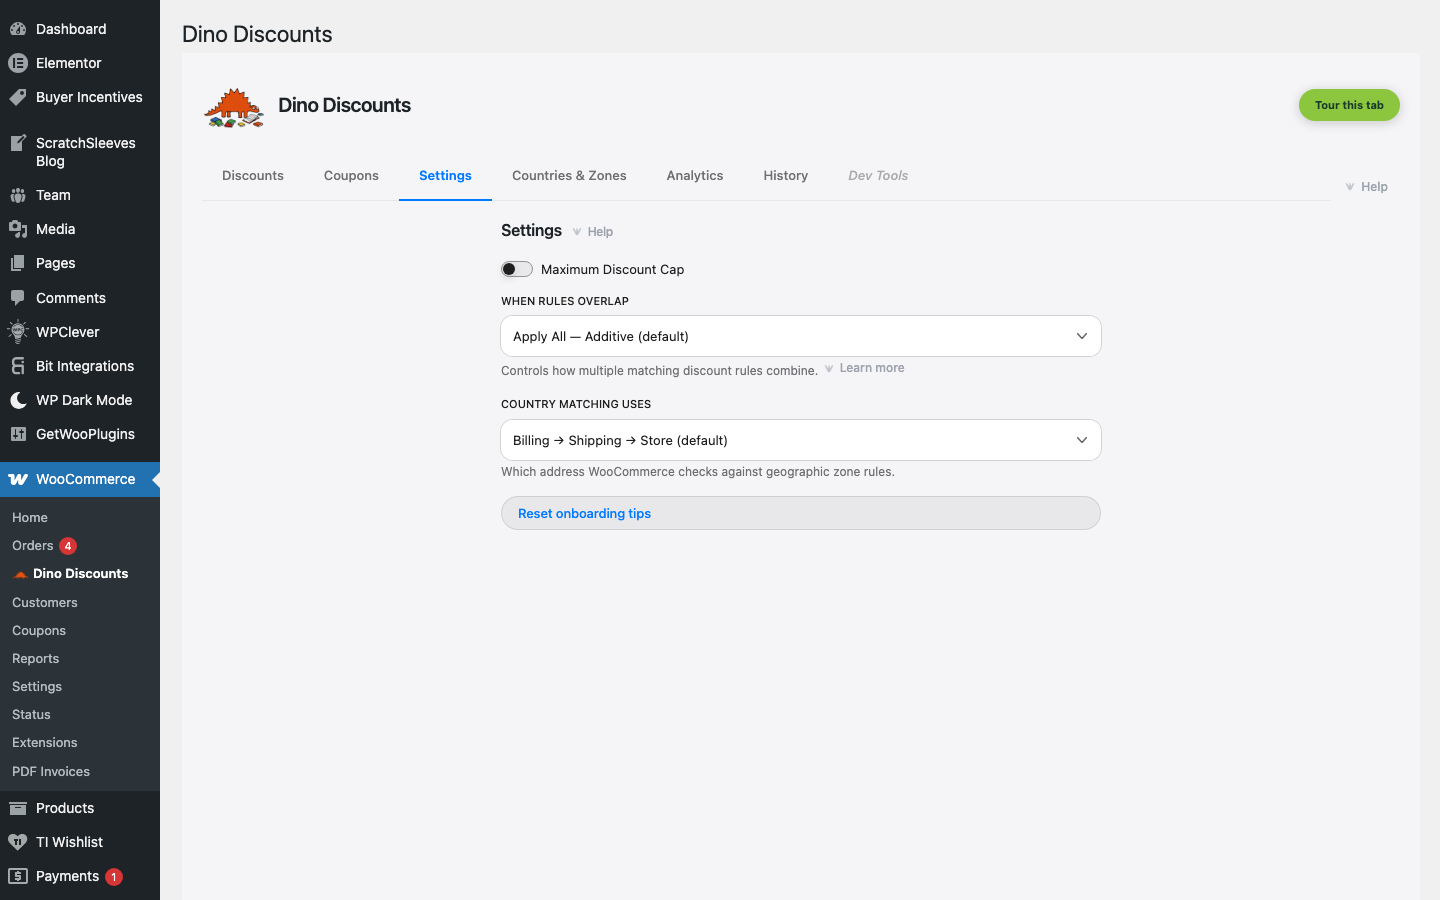This screenshot has height=900, width=1440.
Task: Click the Dino Discounts dinosaur logo
Action: (234, 107)
